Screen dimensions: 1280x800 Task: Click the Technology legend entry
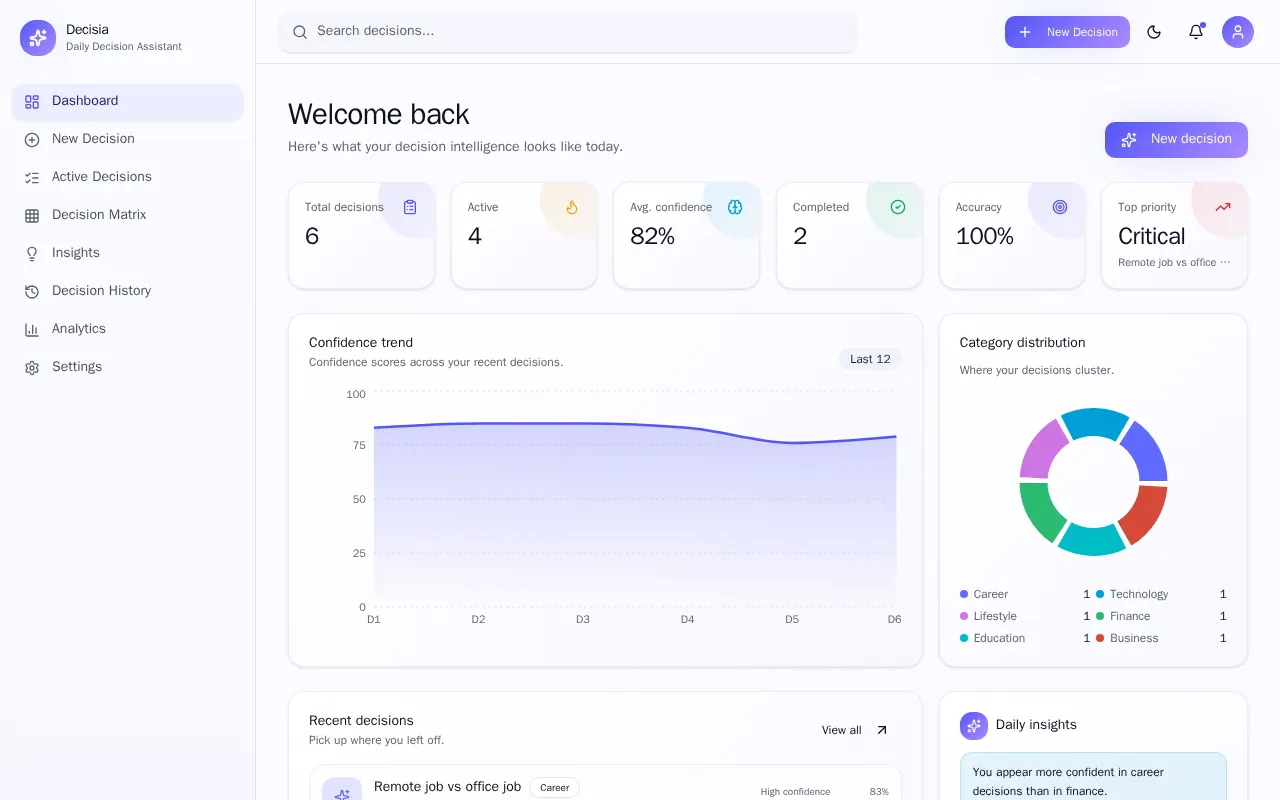(x=1161, y=594)
